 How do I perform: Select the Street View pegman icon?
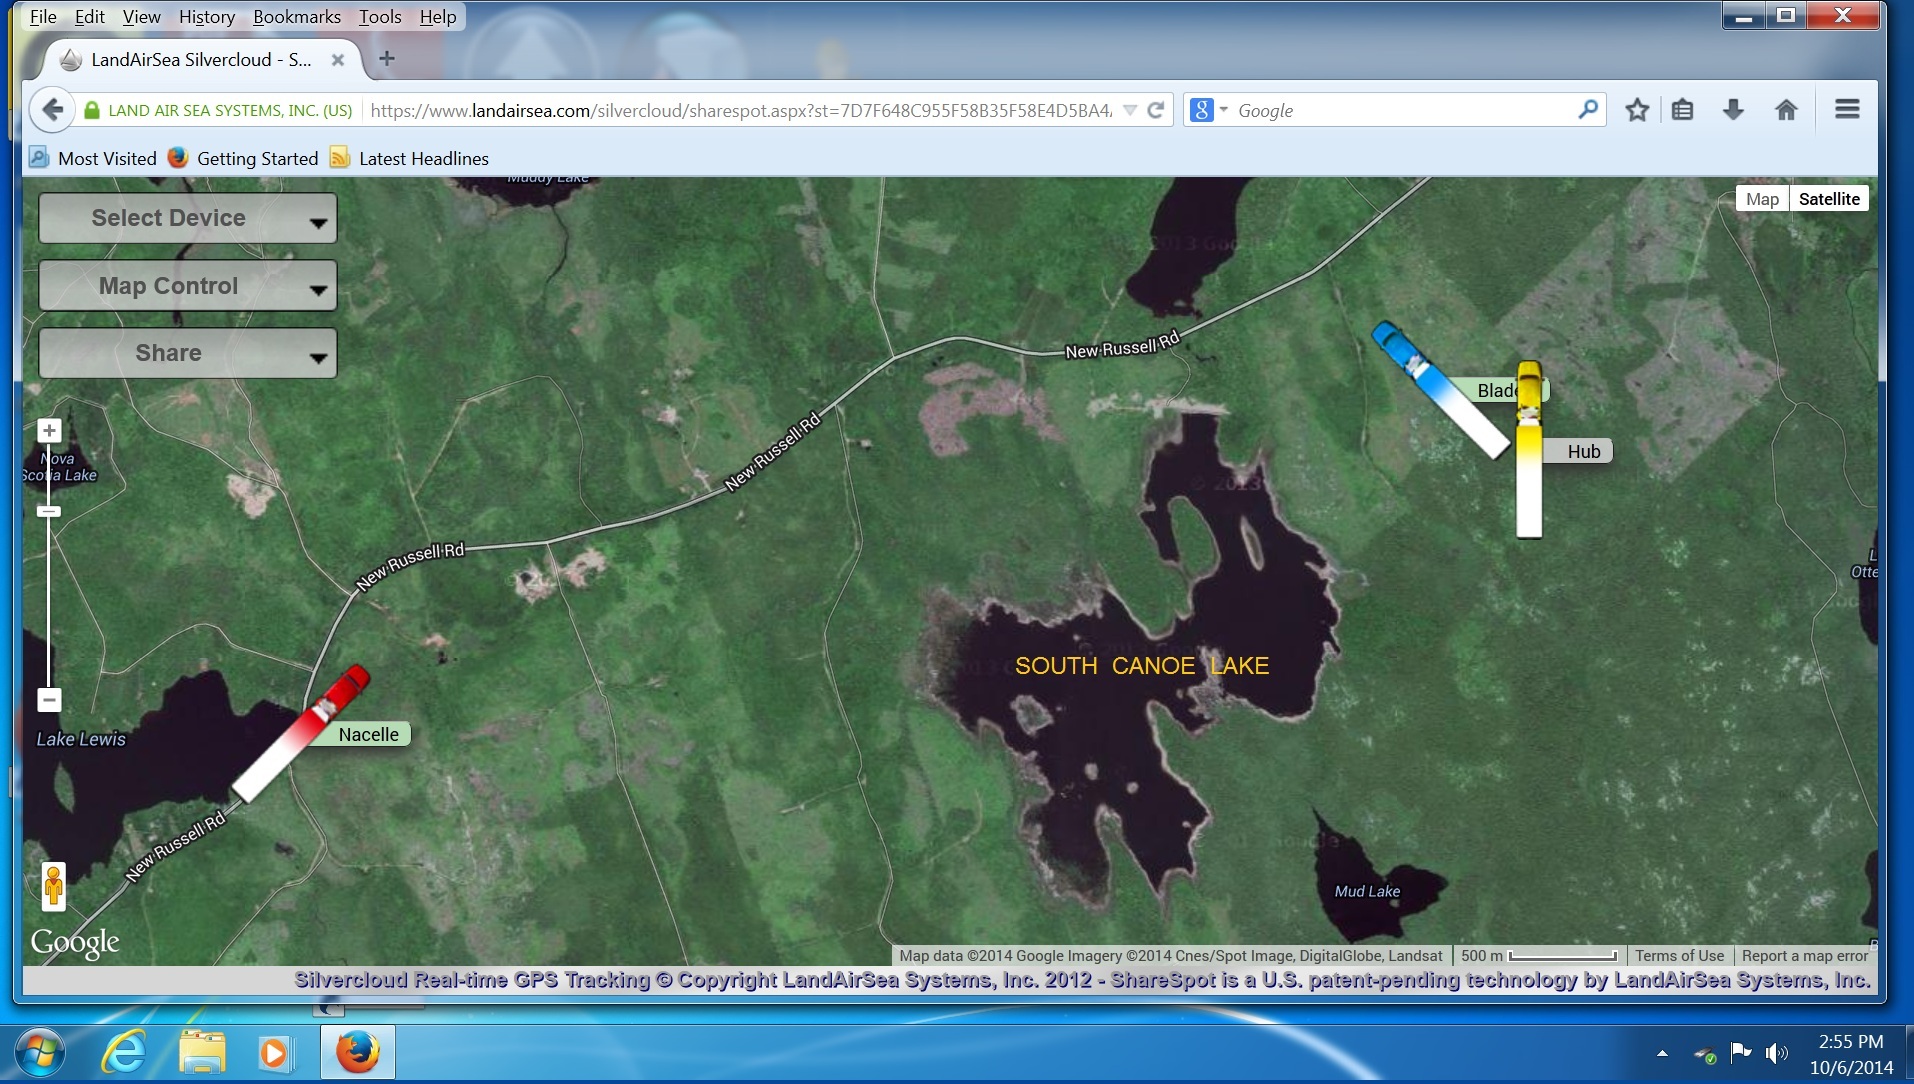coord(54,886)
